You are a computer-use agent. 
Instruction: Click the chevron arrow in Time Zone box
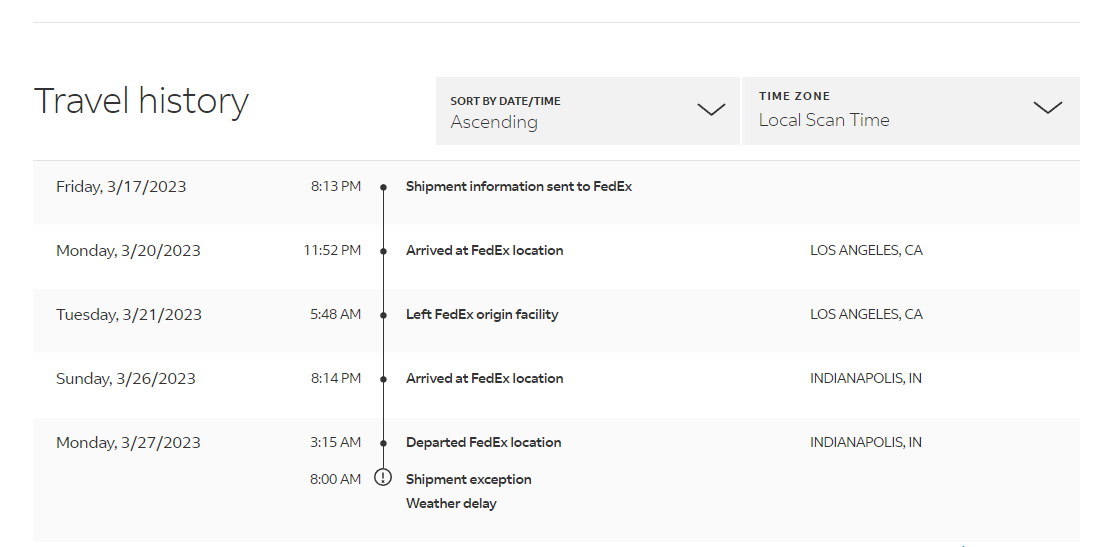coord(1047,108)
